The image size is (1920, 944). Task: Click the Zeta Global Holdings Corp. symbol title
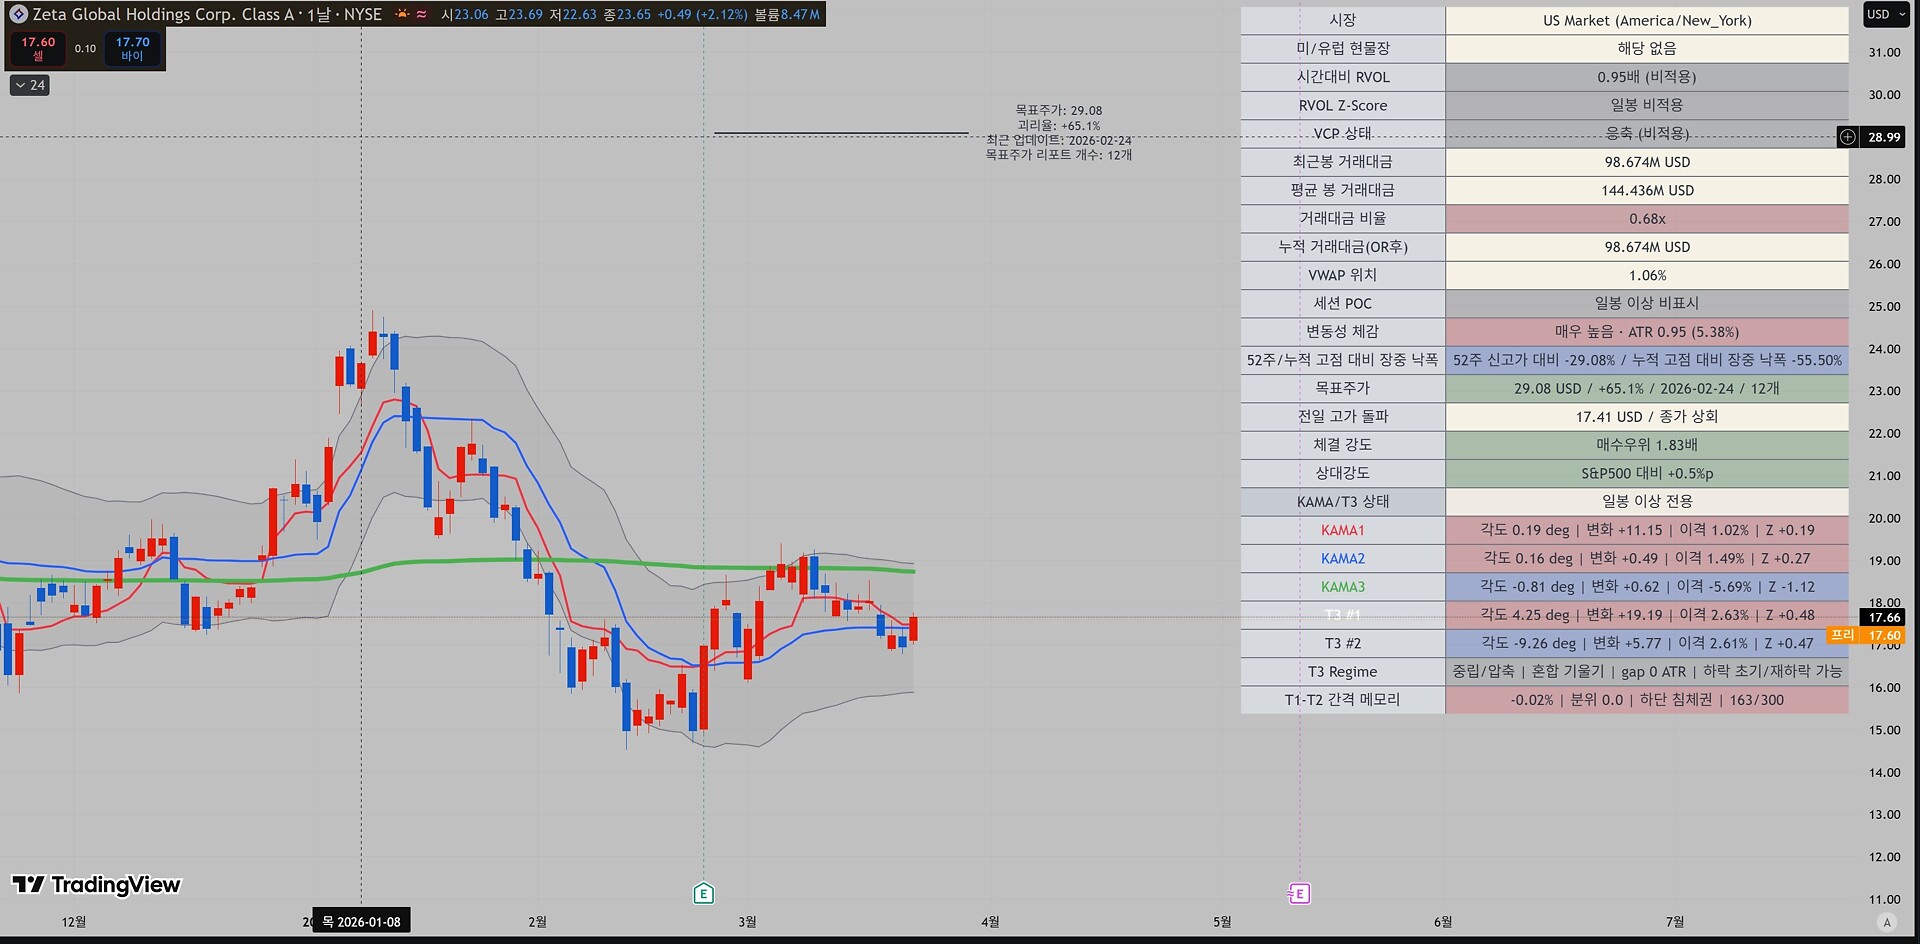point(164,14)
